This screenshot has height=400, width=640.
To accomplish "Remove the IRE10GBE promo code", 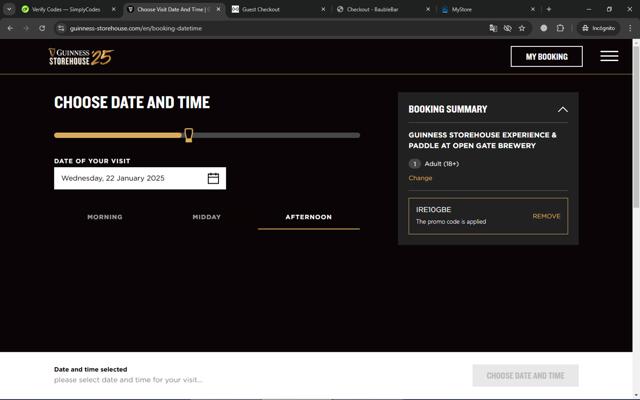I will pos(546,216).
